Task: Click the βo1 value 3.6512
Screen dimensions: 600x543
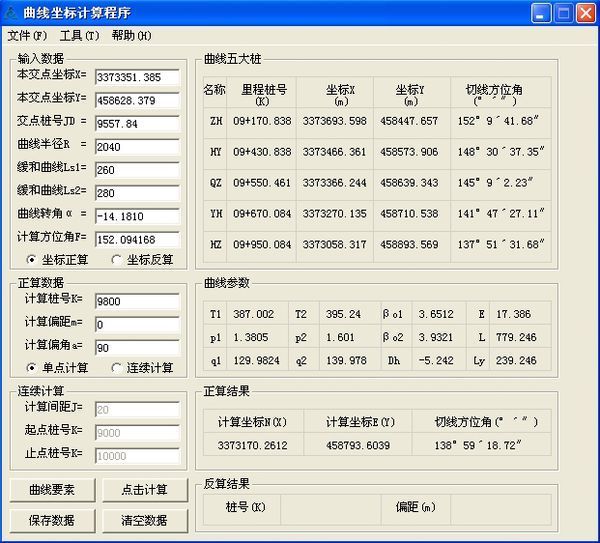Action: pos(439,314)
